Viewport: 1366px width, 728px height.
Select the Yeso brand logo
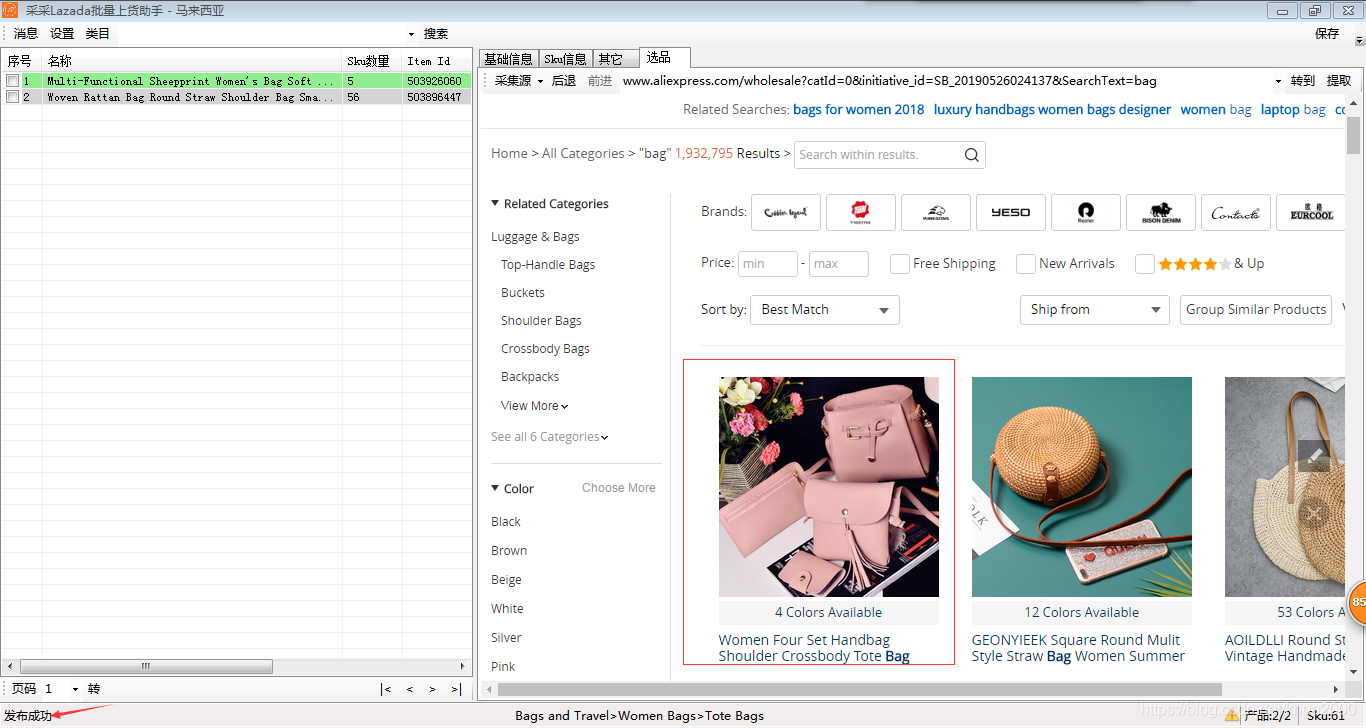tap(1011, 212)
